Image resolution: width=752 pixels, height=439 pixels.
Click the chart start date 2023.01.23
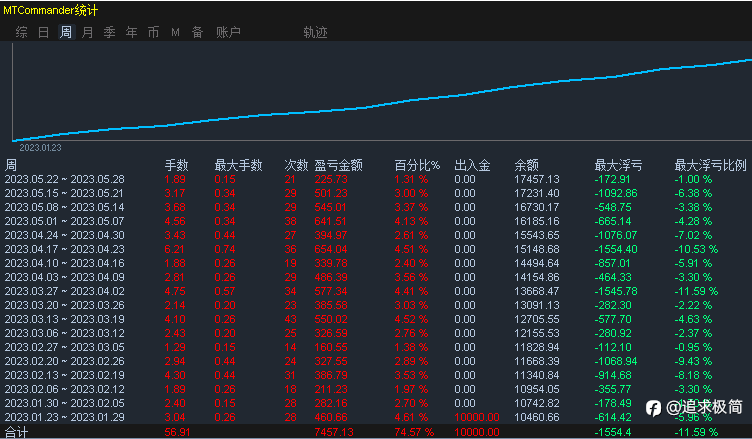40,148
